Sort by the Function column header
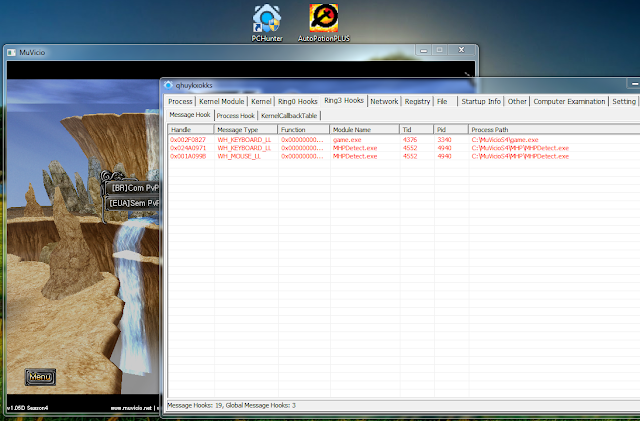 coord(303,129)
